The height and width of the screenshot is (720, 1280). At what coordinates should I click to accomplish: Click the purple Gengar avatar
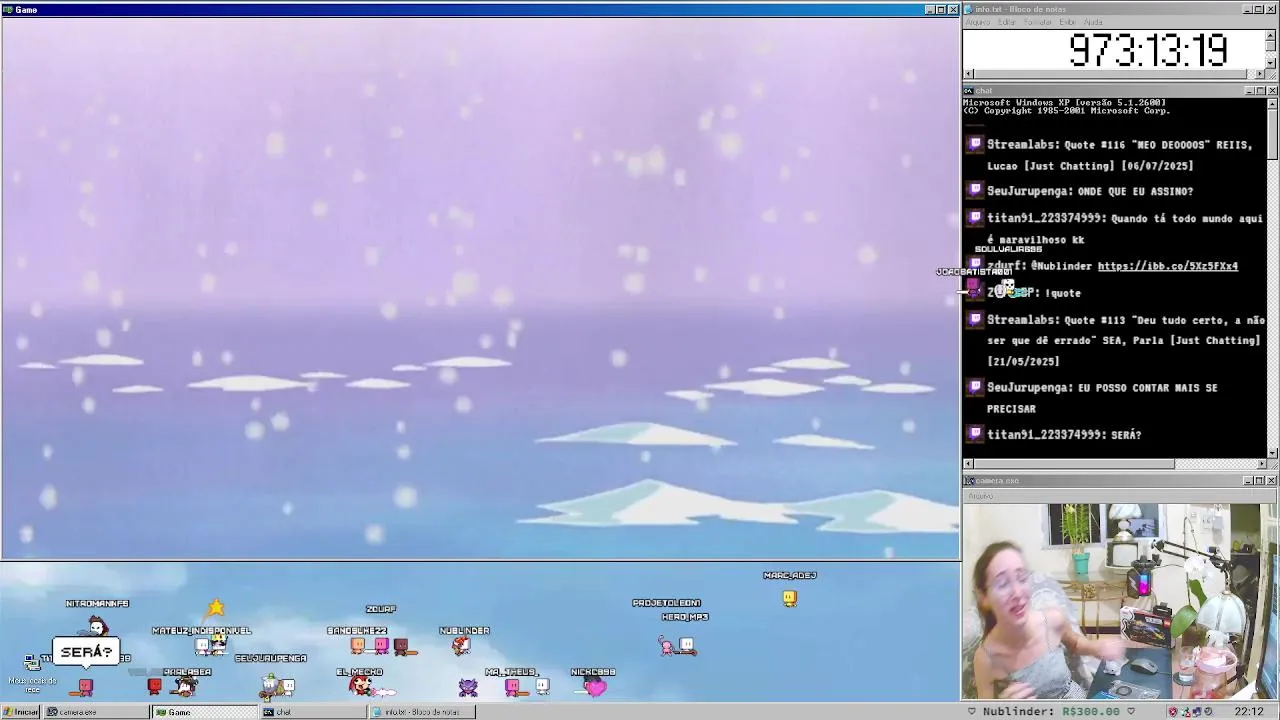[x=468, y=687]
